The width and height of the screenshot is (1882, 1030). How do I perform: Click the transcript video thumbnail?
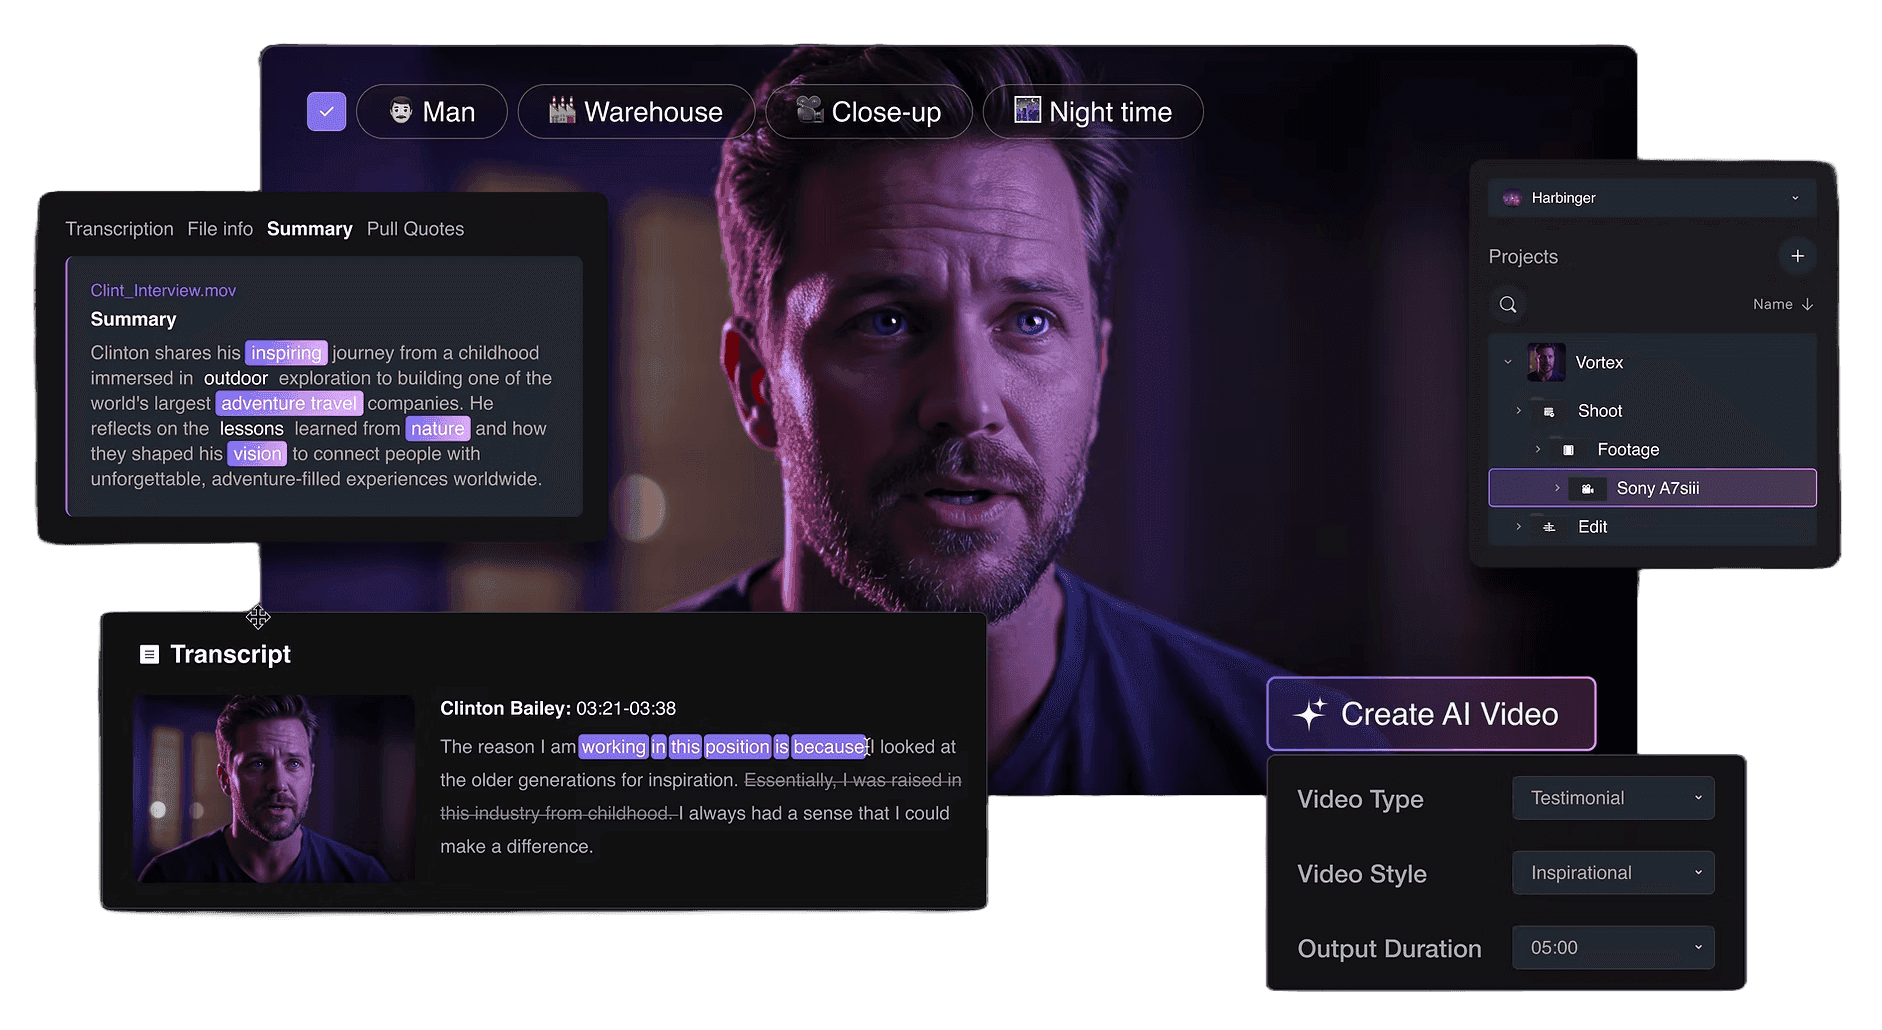(273, 789)
